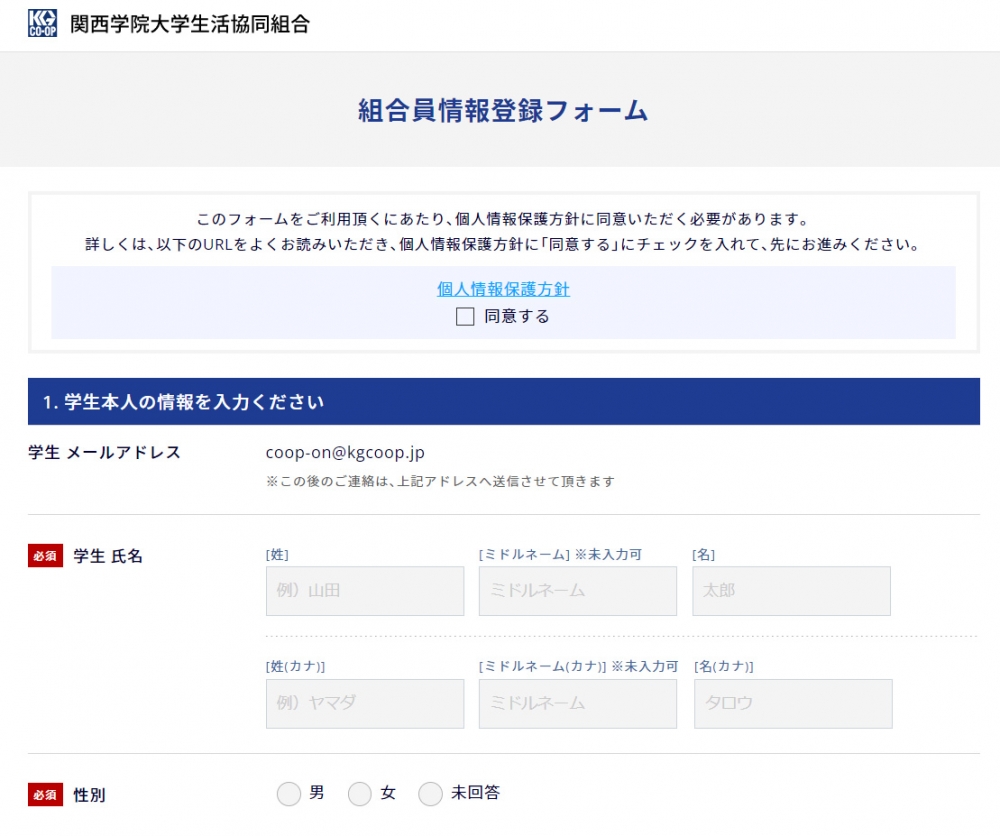Click the 必須 badge beside 性別

coord(45,796)
